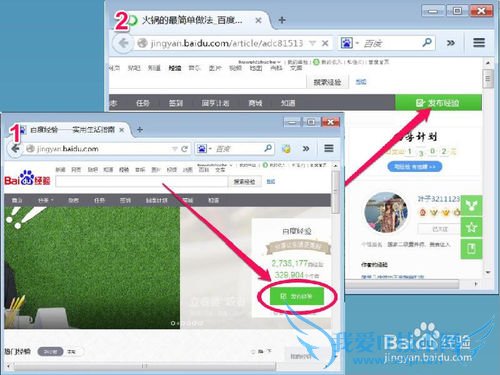Click the 百度经验 search input field
This screenshot has width=500, height=375.
[x=142, y=181]
